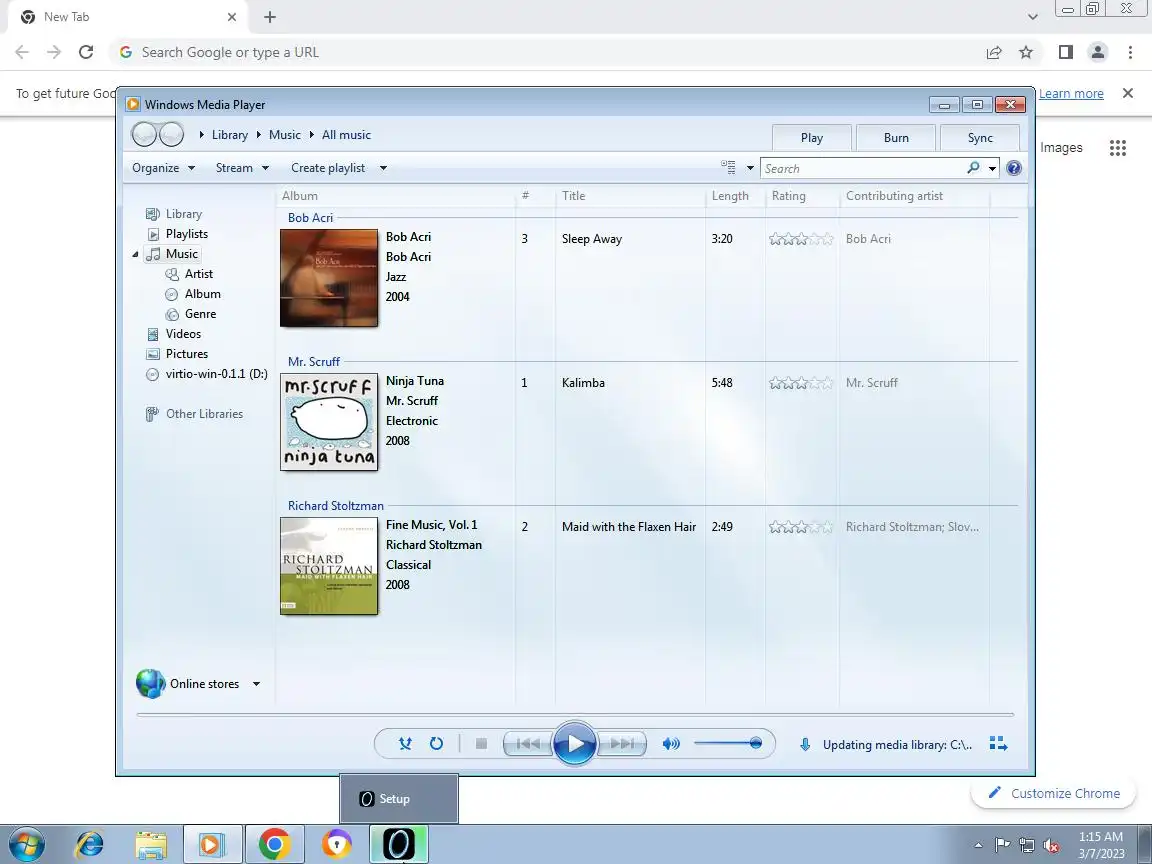Image resolution: width=1152 pixels, height=864 pixels.
Task: Select the Ninja Tuna album cover
Action: point(329,422)
